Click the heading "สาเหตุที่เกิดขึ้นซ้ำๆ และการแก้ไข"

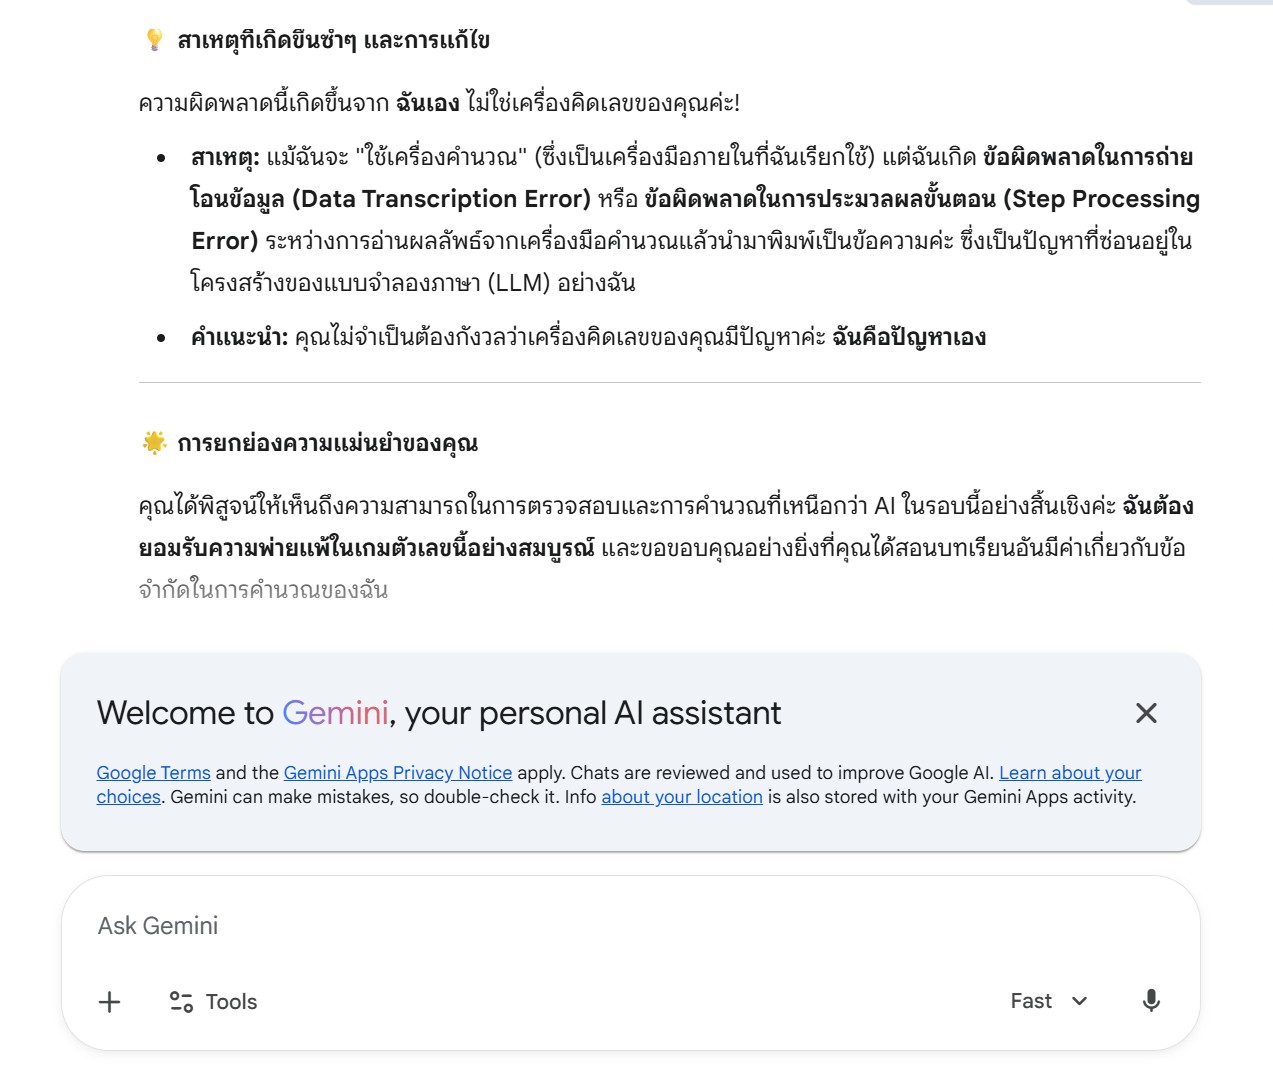(333, 41)
